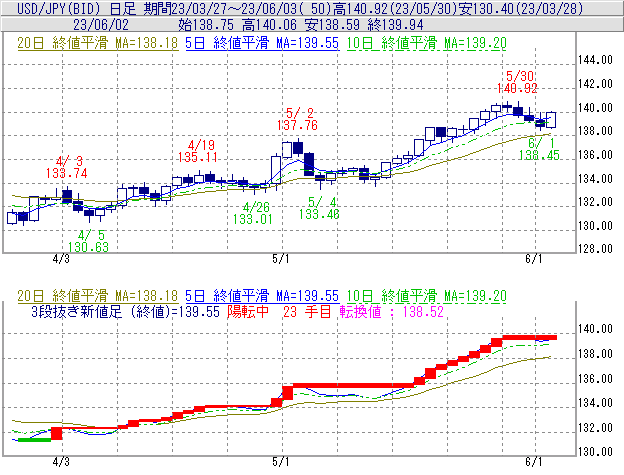The width and height of the screenshot is (624, 475).
Task: Click 140.00 on the lower chart price axis
Action: (595, 329)
